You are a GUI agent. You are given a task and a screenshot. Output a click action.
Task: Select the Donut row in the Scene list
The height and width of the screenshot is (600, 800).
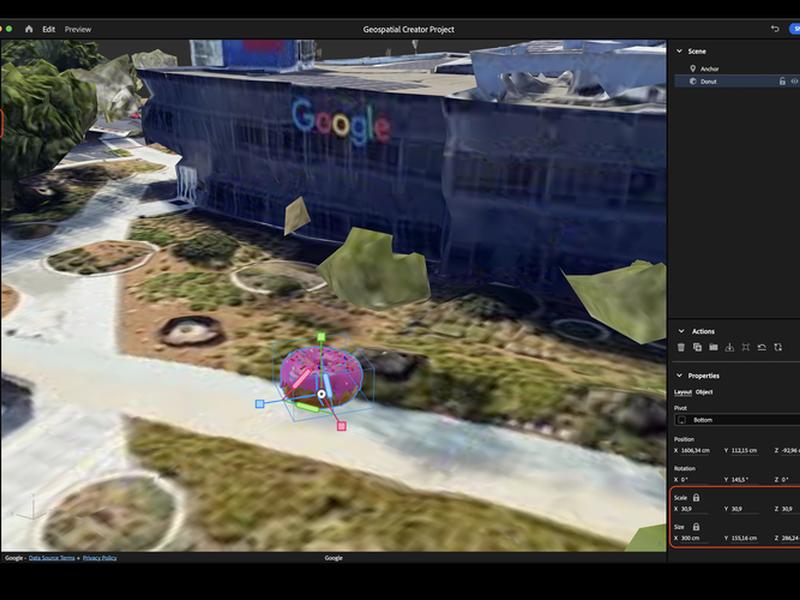[x=737, y=81]
